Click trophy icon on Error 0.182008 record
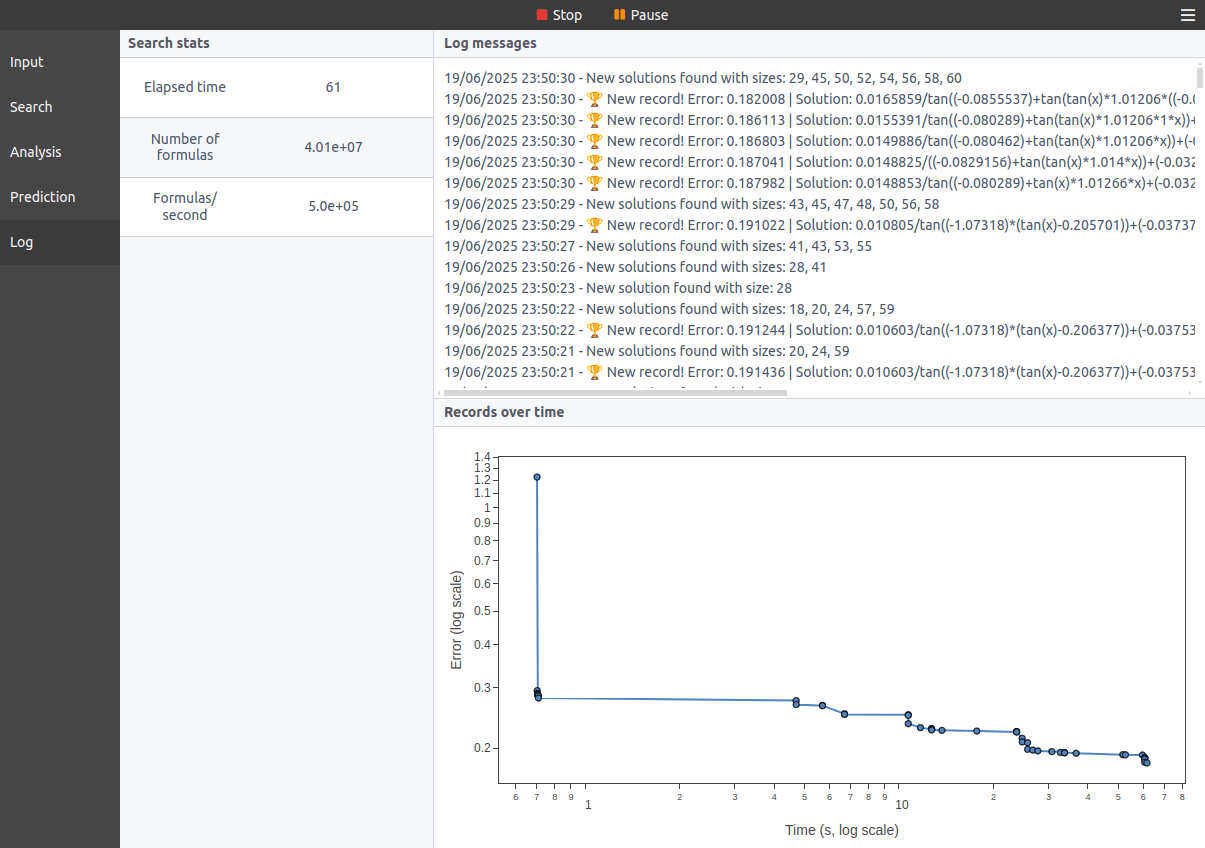The height and width of the screenshot is (848, 1205). [x=594, y=99]
